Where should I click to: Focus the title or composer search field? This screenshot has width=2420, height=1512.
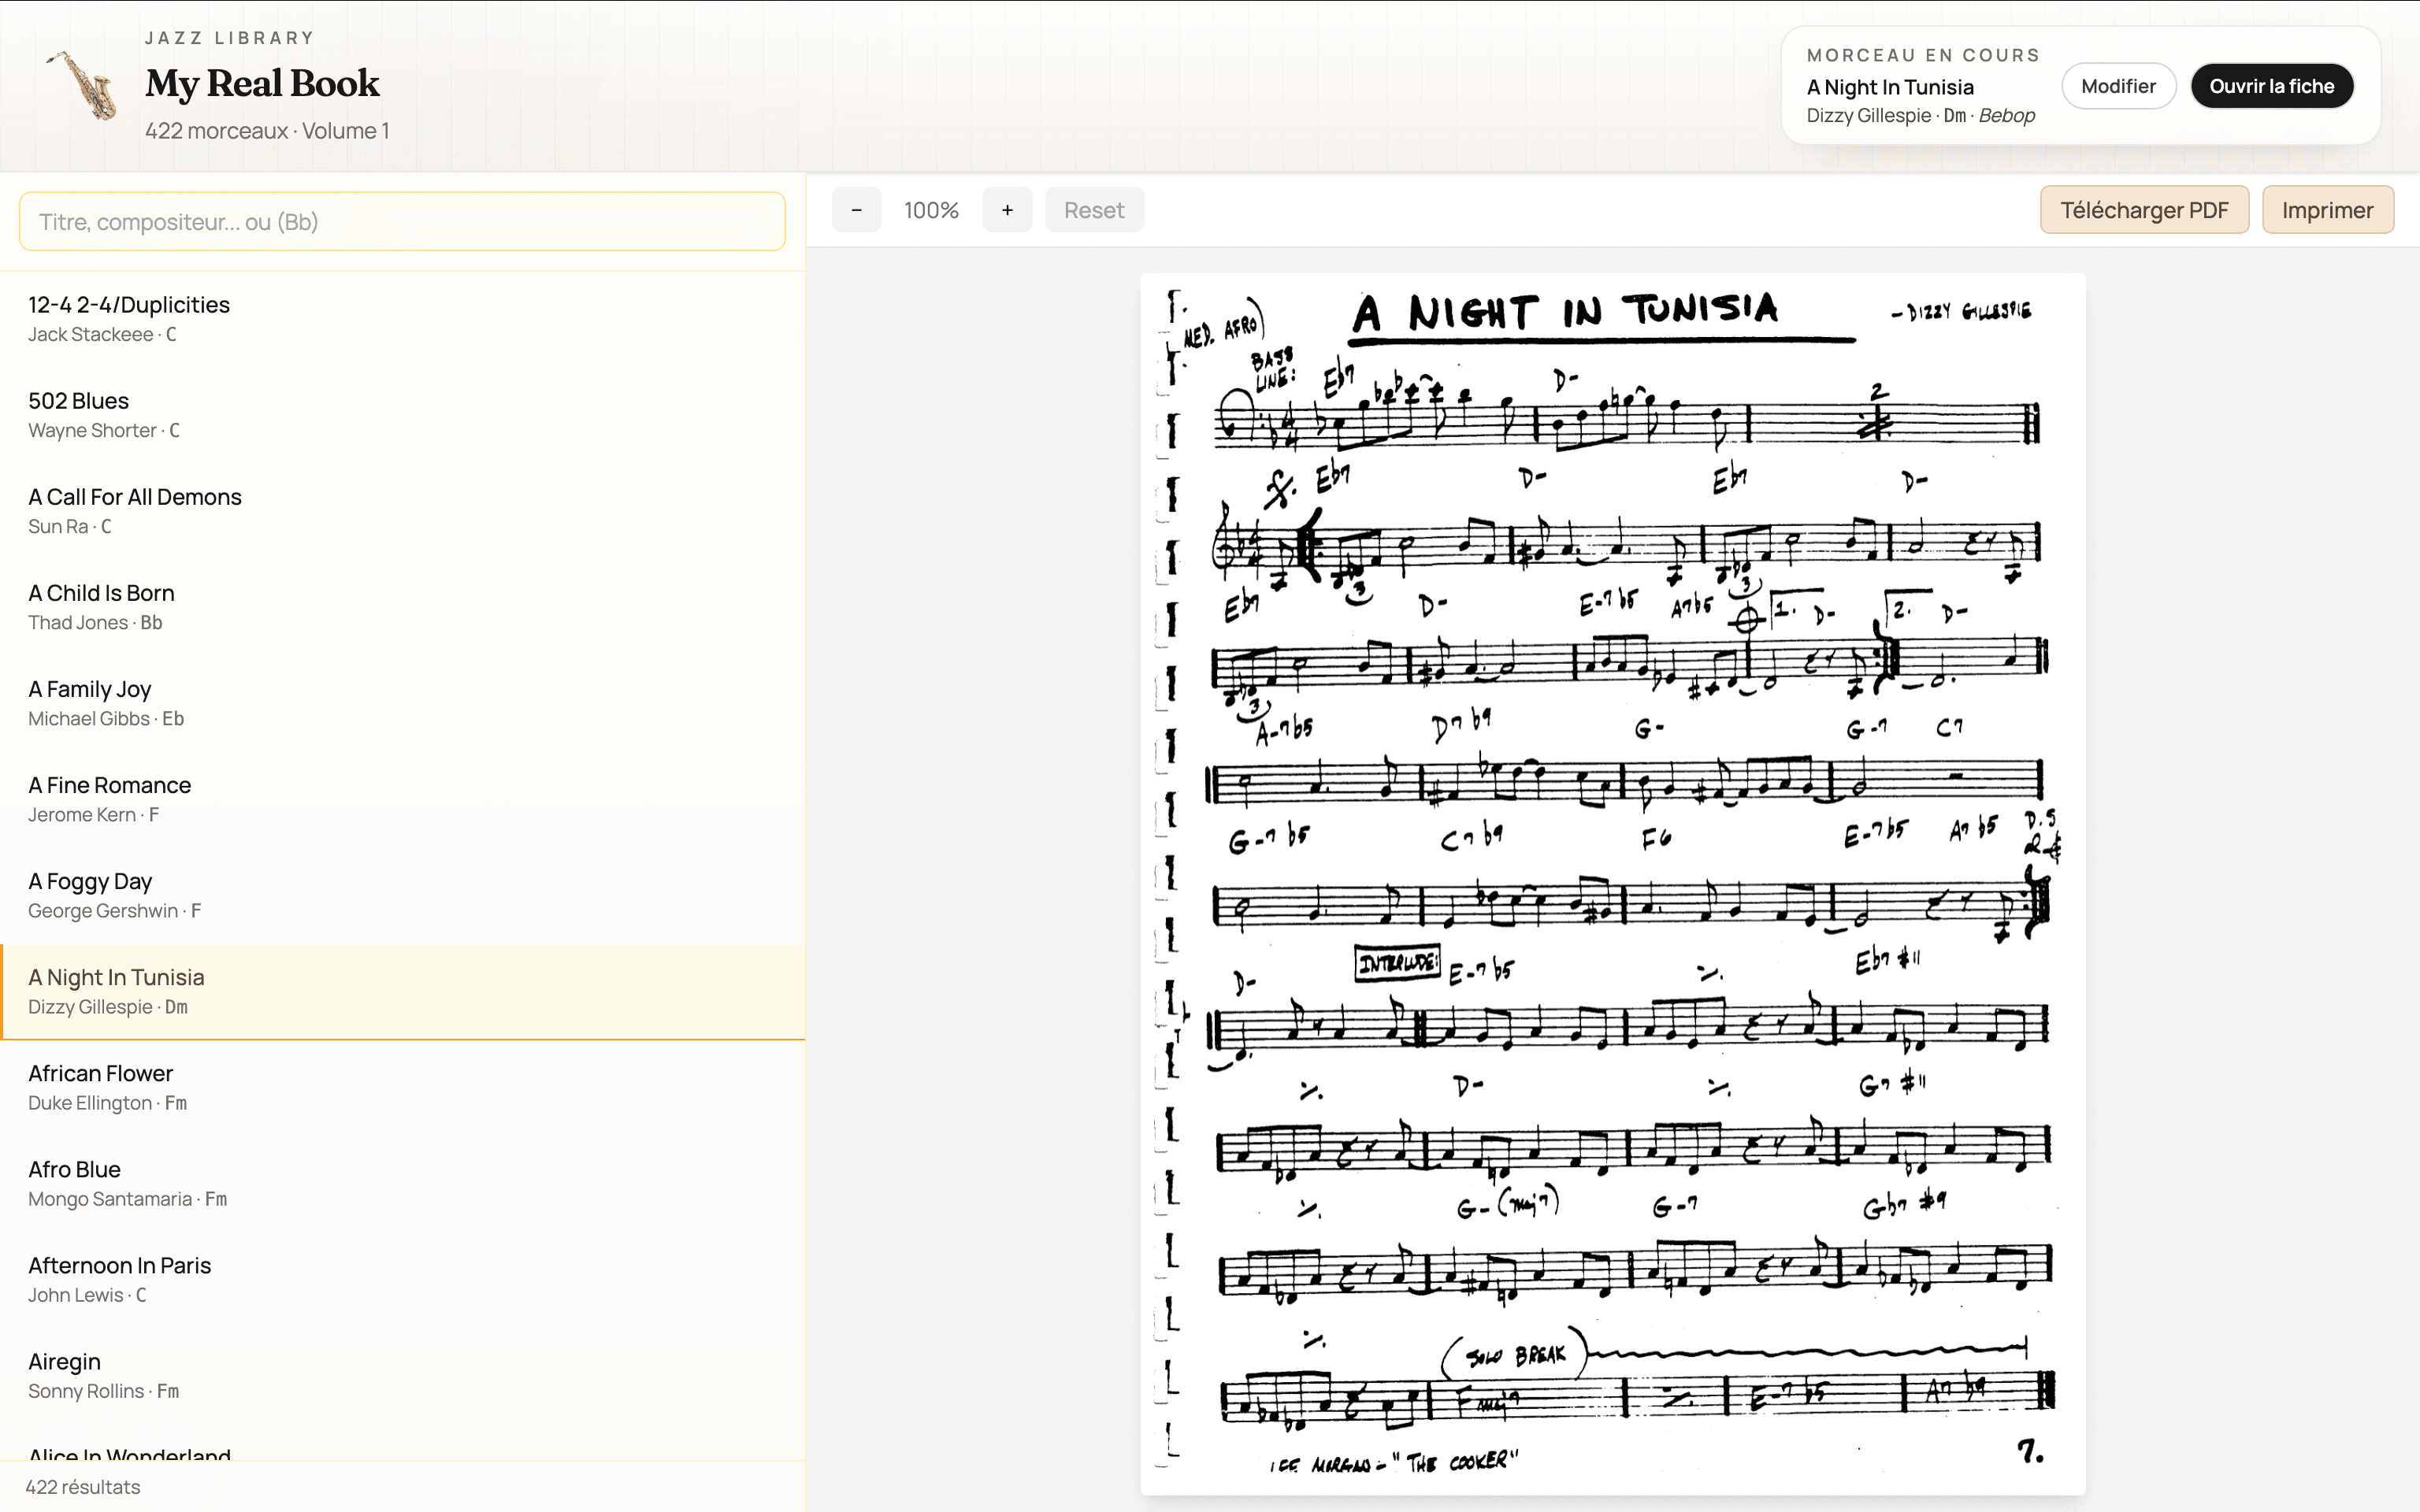(x=402, y=221)
